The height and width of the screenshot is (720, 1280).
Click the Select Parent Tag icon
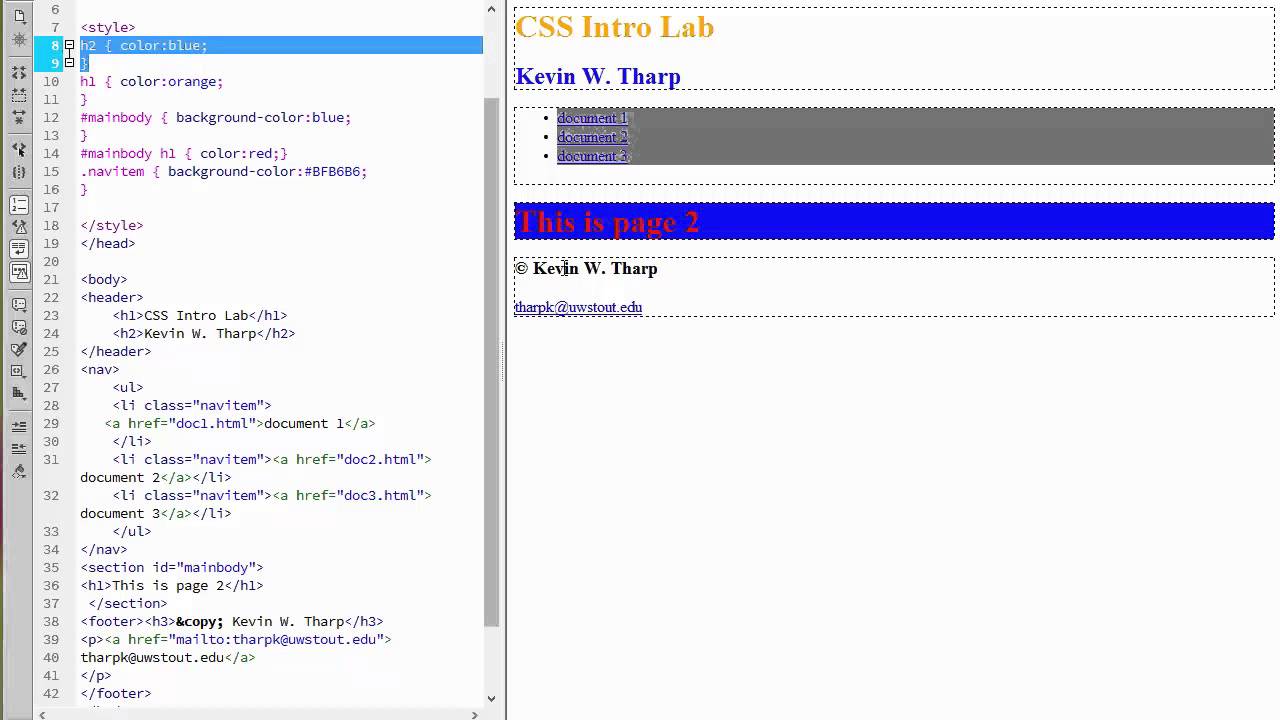pos(19,149)
